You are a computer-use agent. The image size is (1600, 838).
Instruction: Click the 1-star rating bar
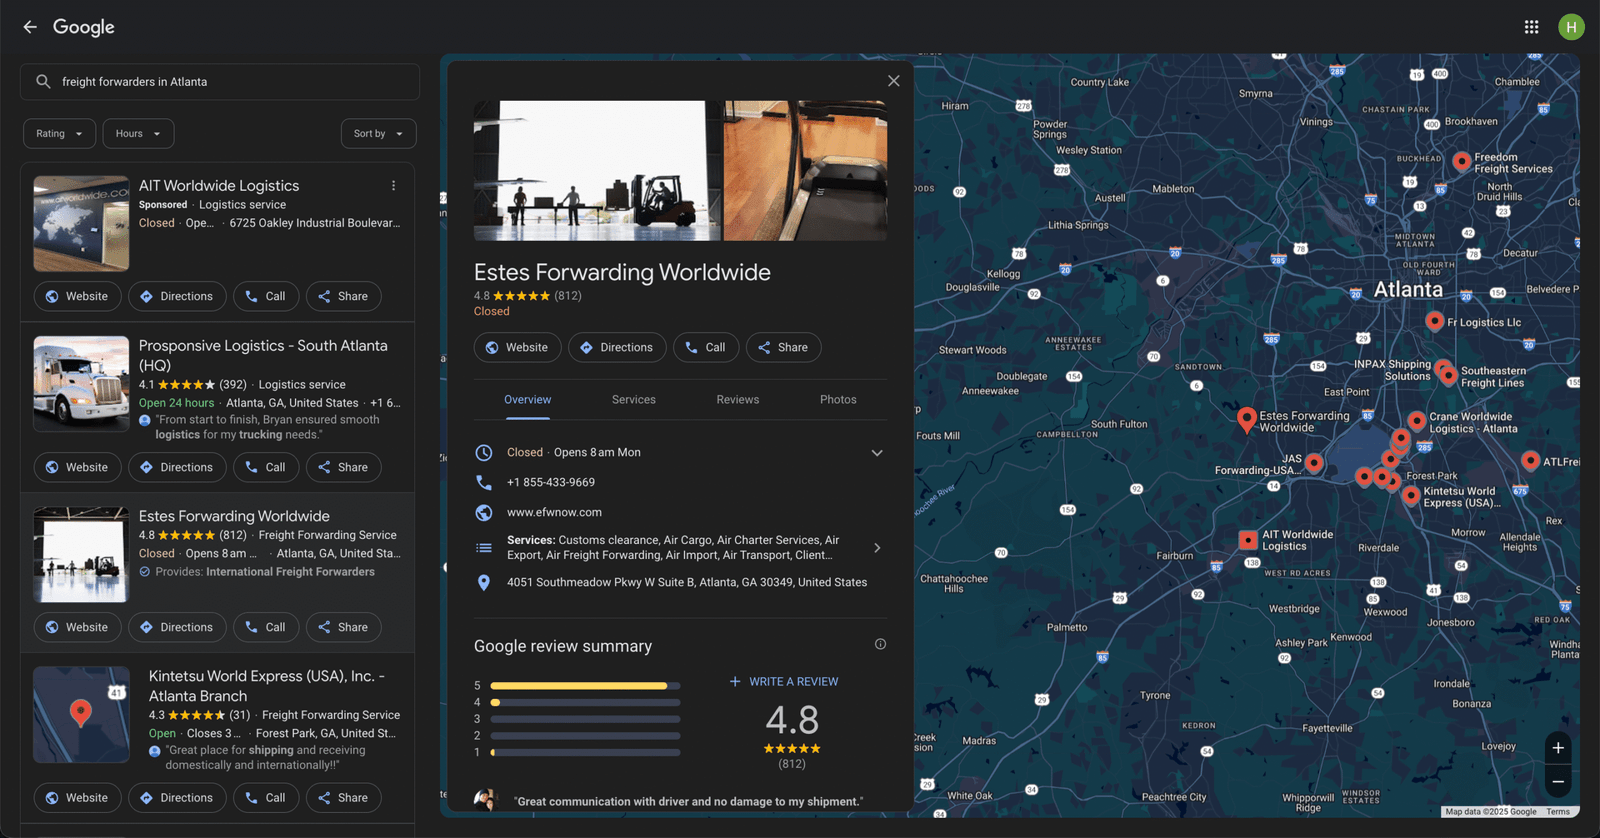[x=585, y=752]
